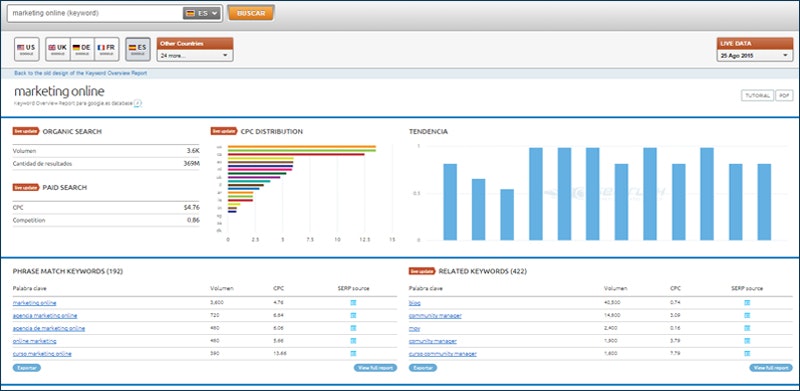The height and width of the screenshot is (391, 800).
Task: Open the community manager keyword link
Action: (435, 315)
